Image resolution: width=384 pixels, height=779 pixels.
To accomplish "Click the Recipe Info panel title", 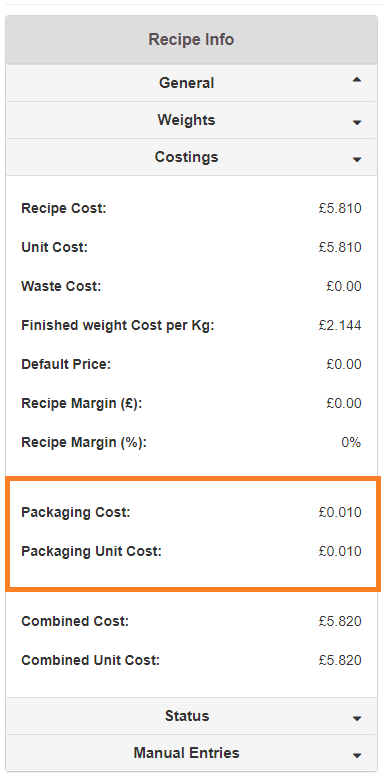I will click(191, 39).
